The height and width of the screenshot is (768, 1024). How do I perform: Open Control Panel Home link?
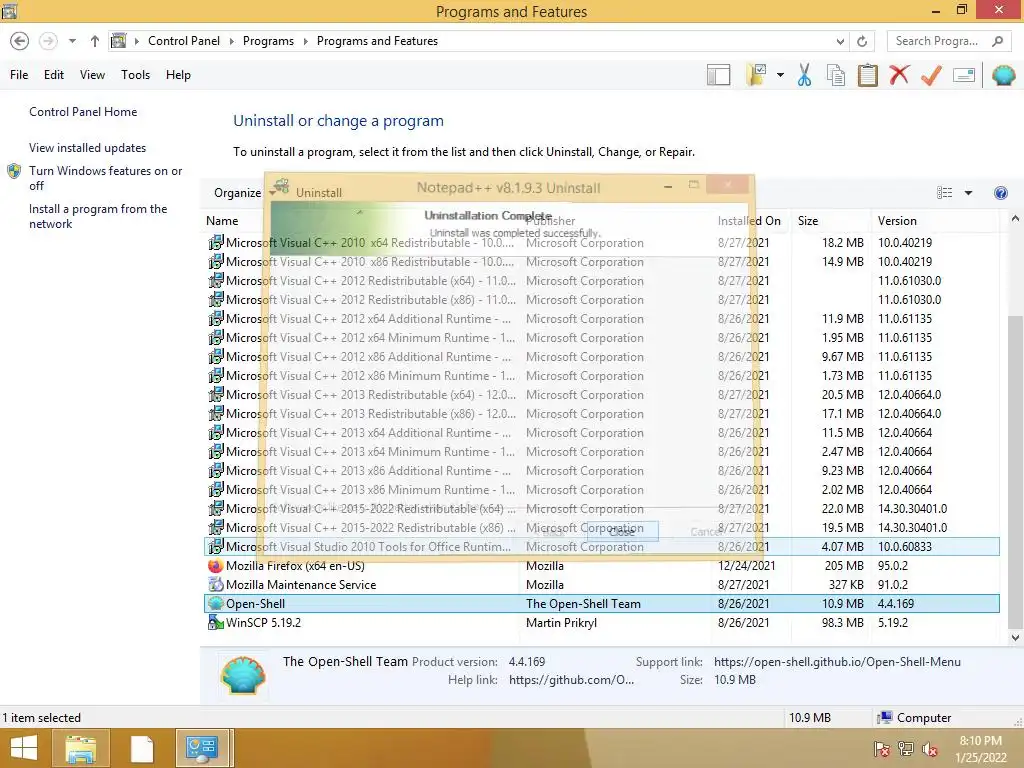83,112
